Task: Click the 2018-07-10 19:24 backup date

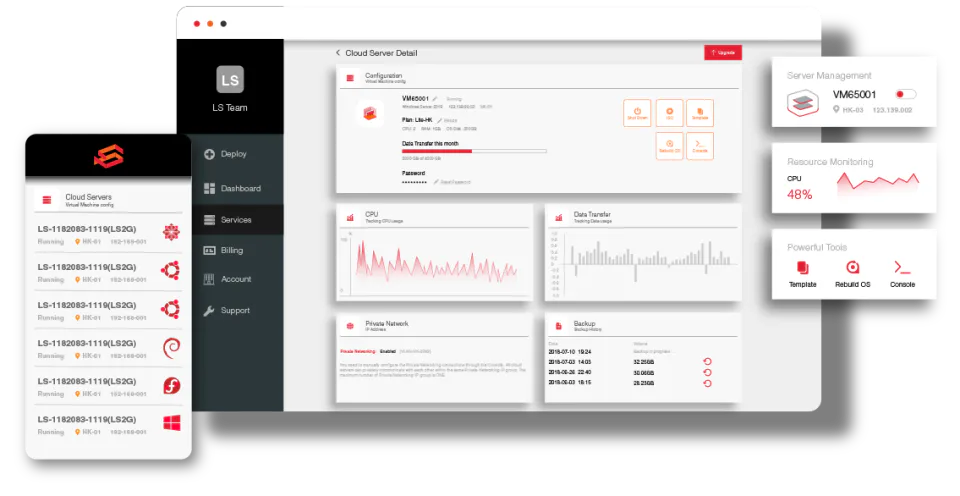Action: pos(569,352)
